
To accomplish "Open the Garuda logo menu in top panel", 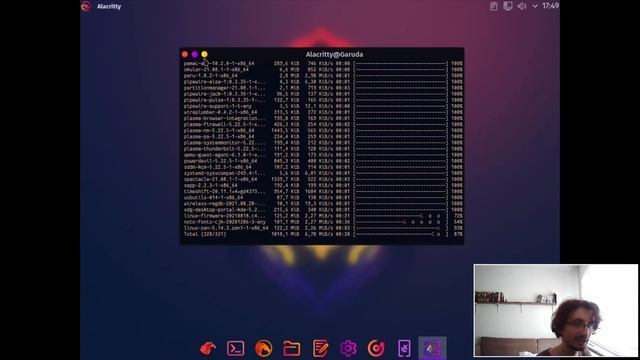I will (x=86, y=6).
